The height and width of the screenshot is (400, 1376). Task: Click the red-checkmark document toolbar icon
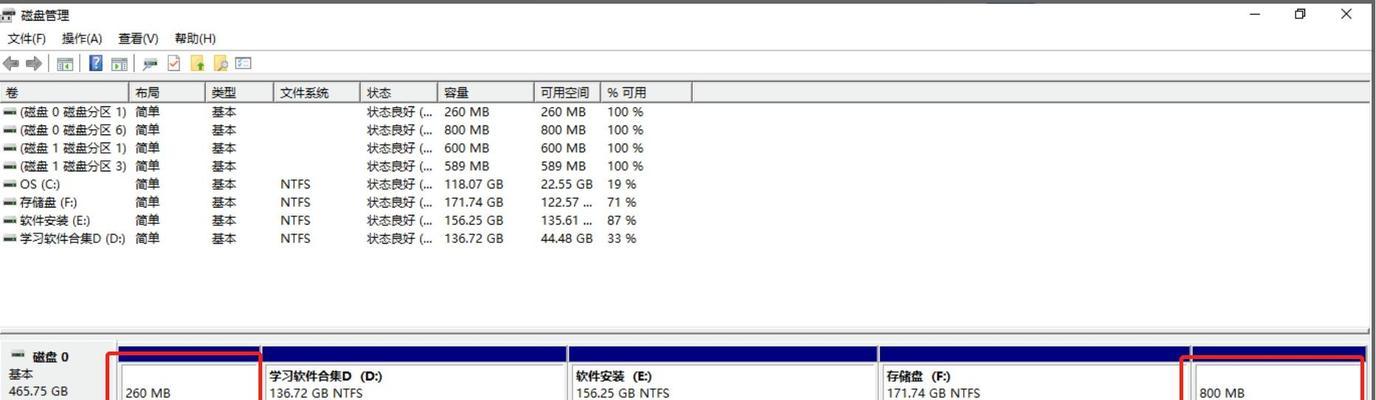point(174,64)
